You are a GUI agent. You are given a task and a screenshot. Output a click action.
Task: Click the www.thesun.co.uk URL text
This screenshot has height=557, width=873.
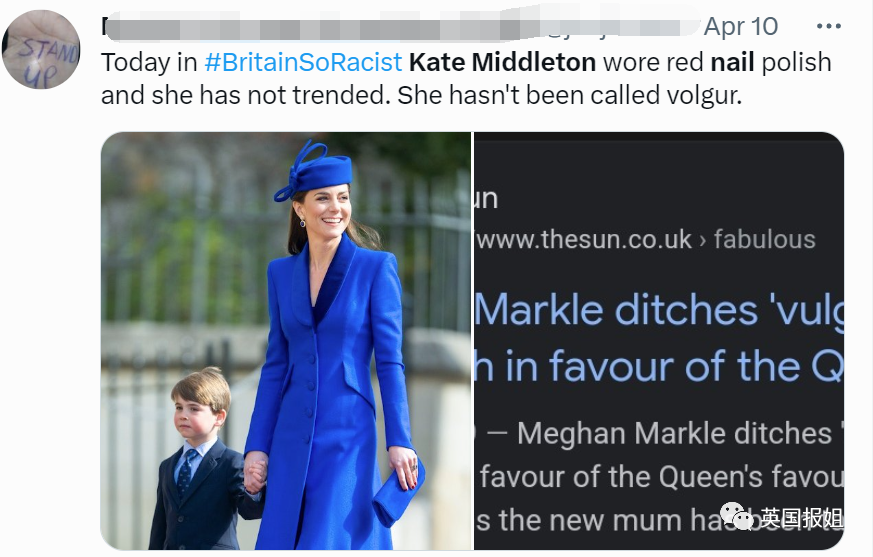click(x=585, y=240)
